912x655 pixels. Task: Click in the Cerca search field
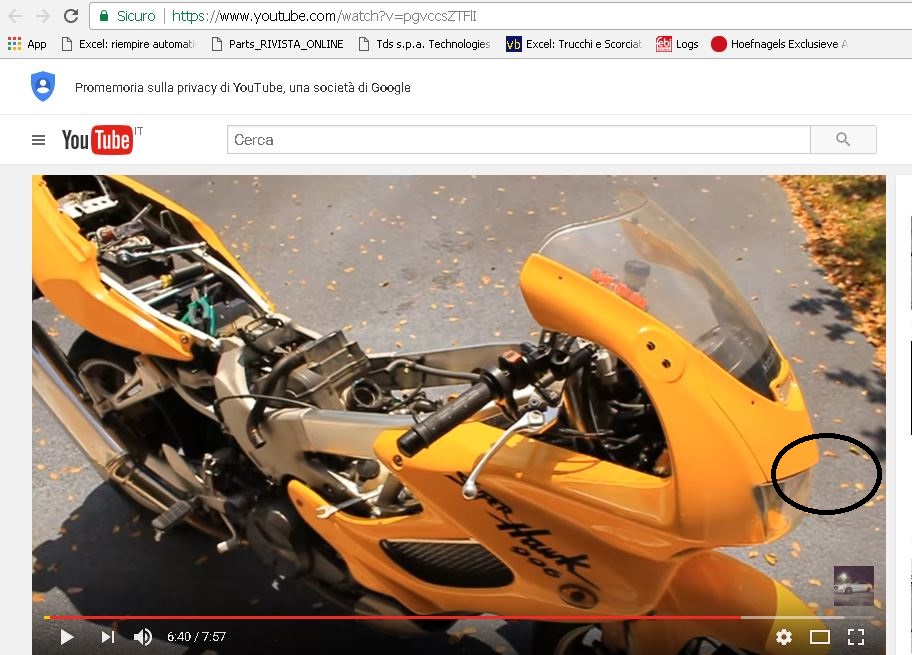[518, 140]
